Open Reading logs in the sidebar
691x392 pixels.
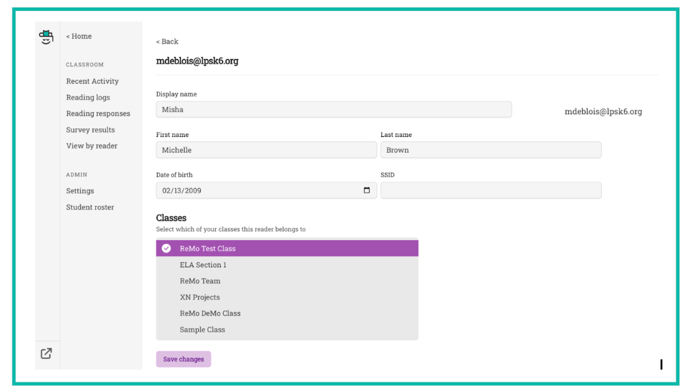pyautogui.click(x=88, y=97)
